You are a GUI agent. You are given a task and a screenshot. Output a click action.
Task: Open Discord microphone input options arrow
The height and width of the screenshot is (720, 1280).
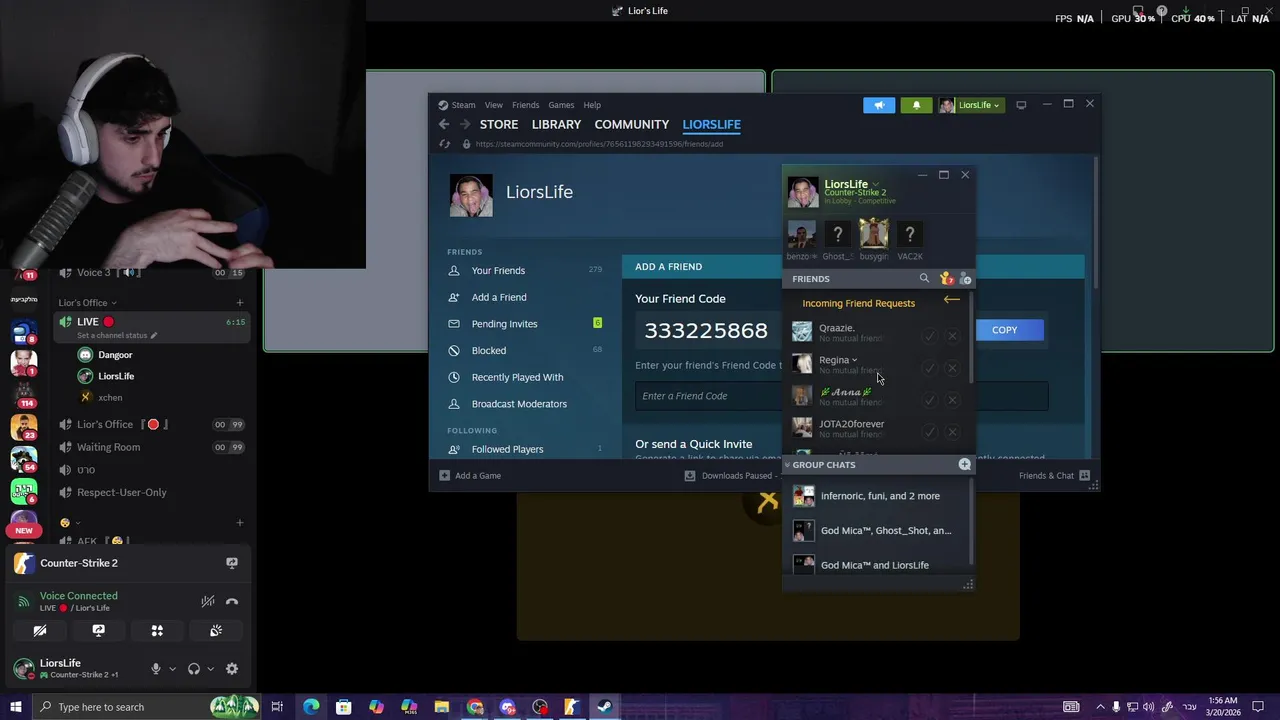(x=172, y=669)
